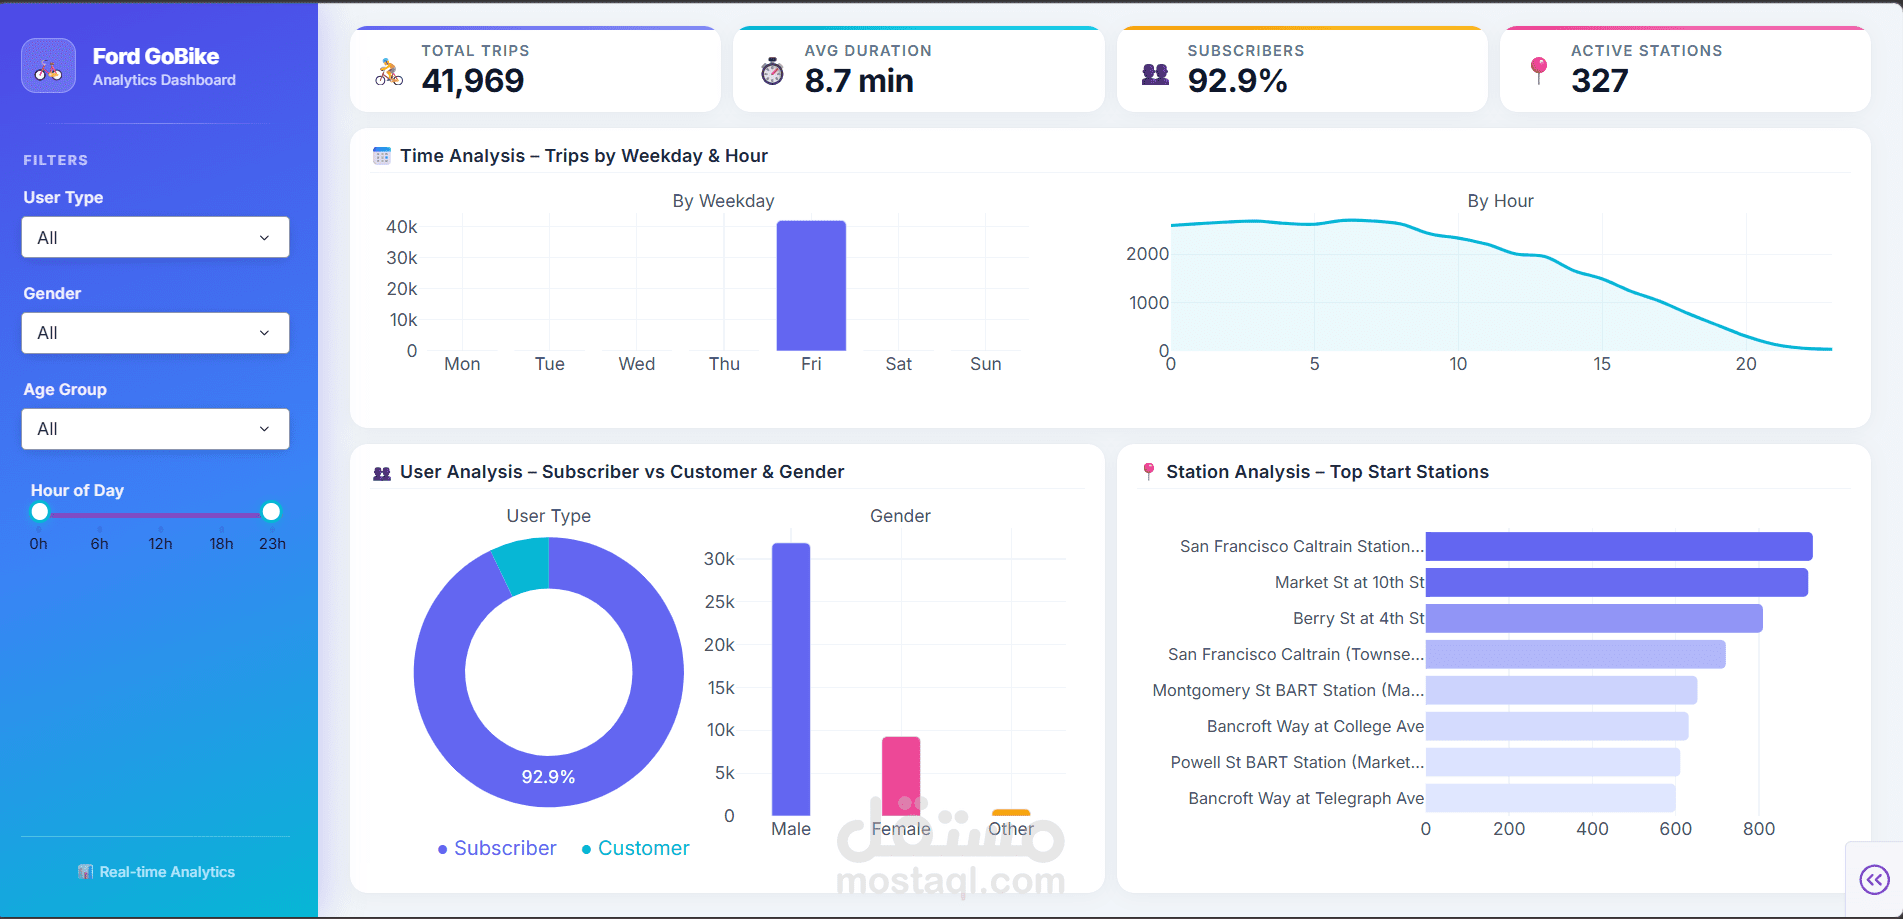Viewport: 1903px width, 919px height.
Task: Collapse the panel using the double-chevron button
Action: (1874, 880)
